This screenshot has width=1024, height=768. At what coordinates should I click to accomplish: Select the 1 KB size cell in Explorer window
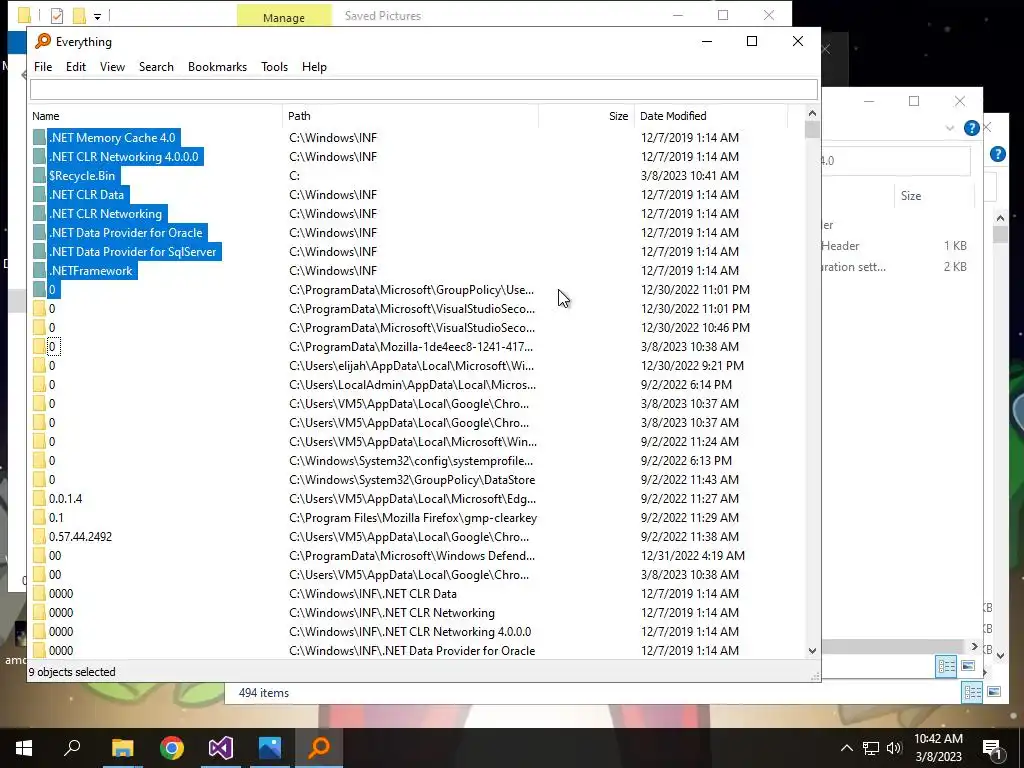click(x=955, y=246)
